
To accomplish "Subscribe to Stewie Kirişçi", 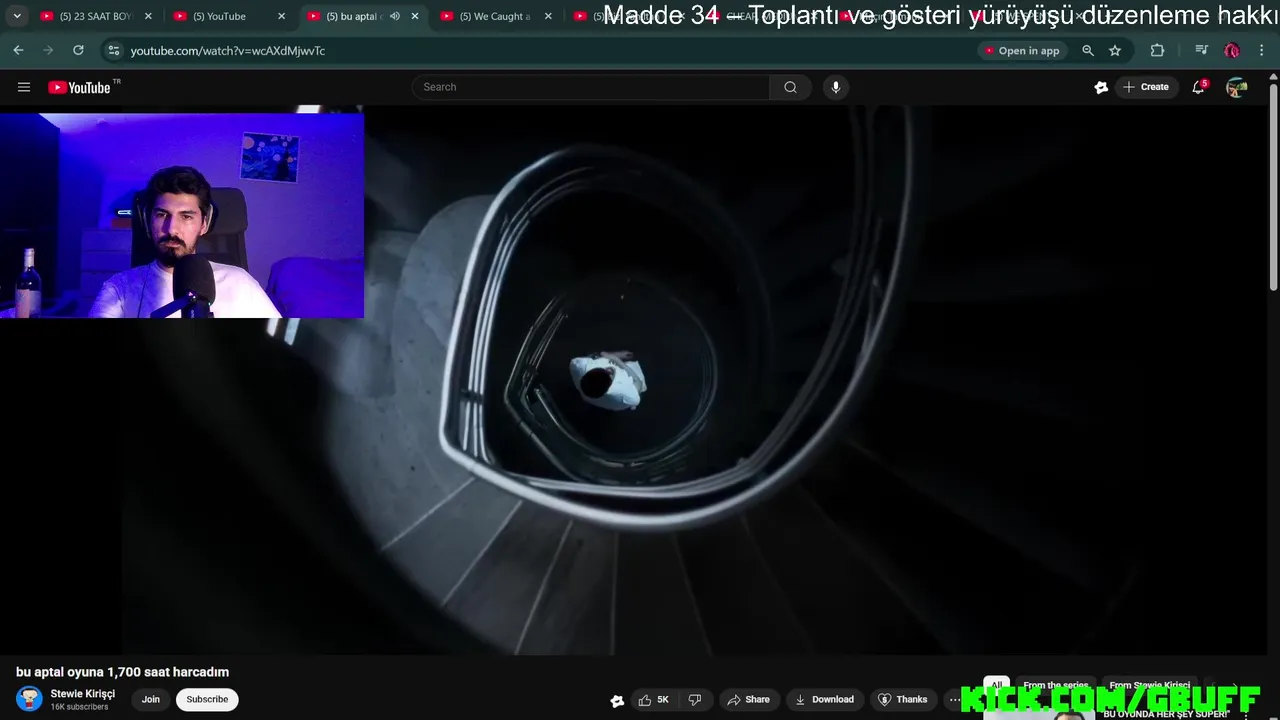I will point(207,699).
